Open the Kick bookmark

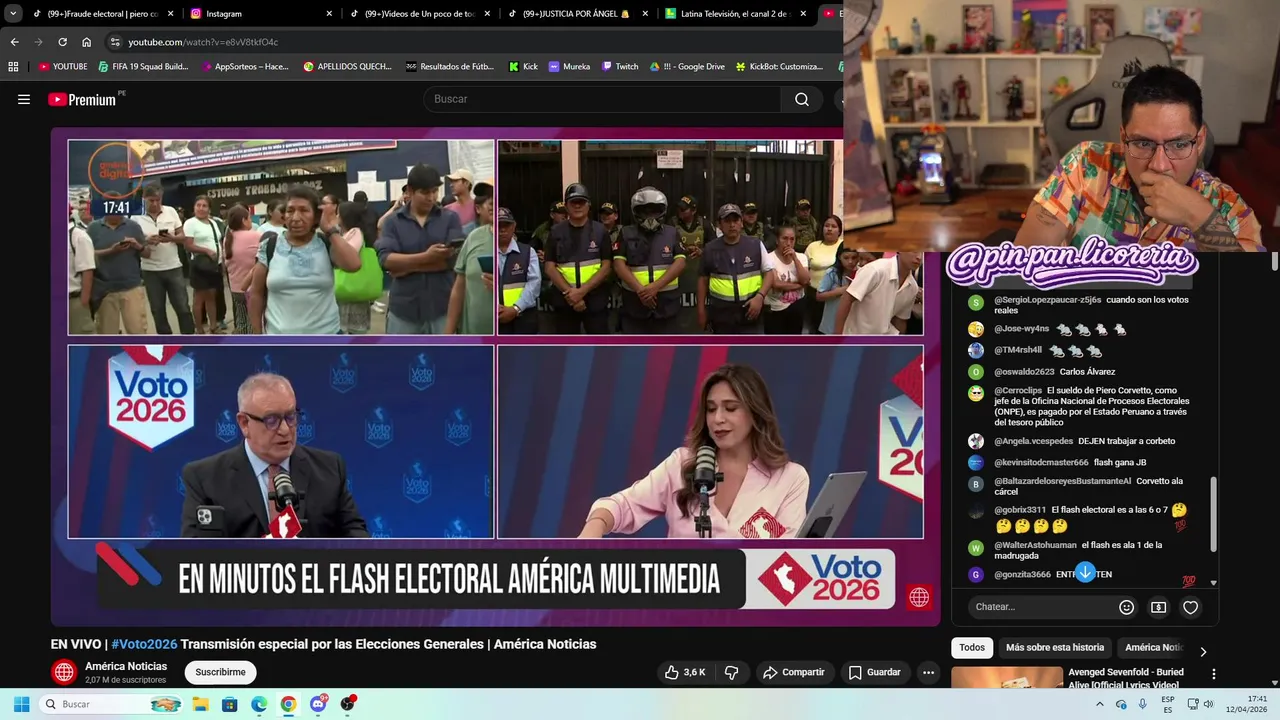[523, 67]
